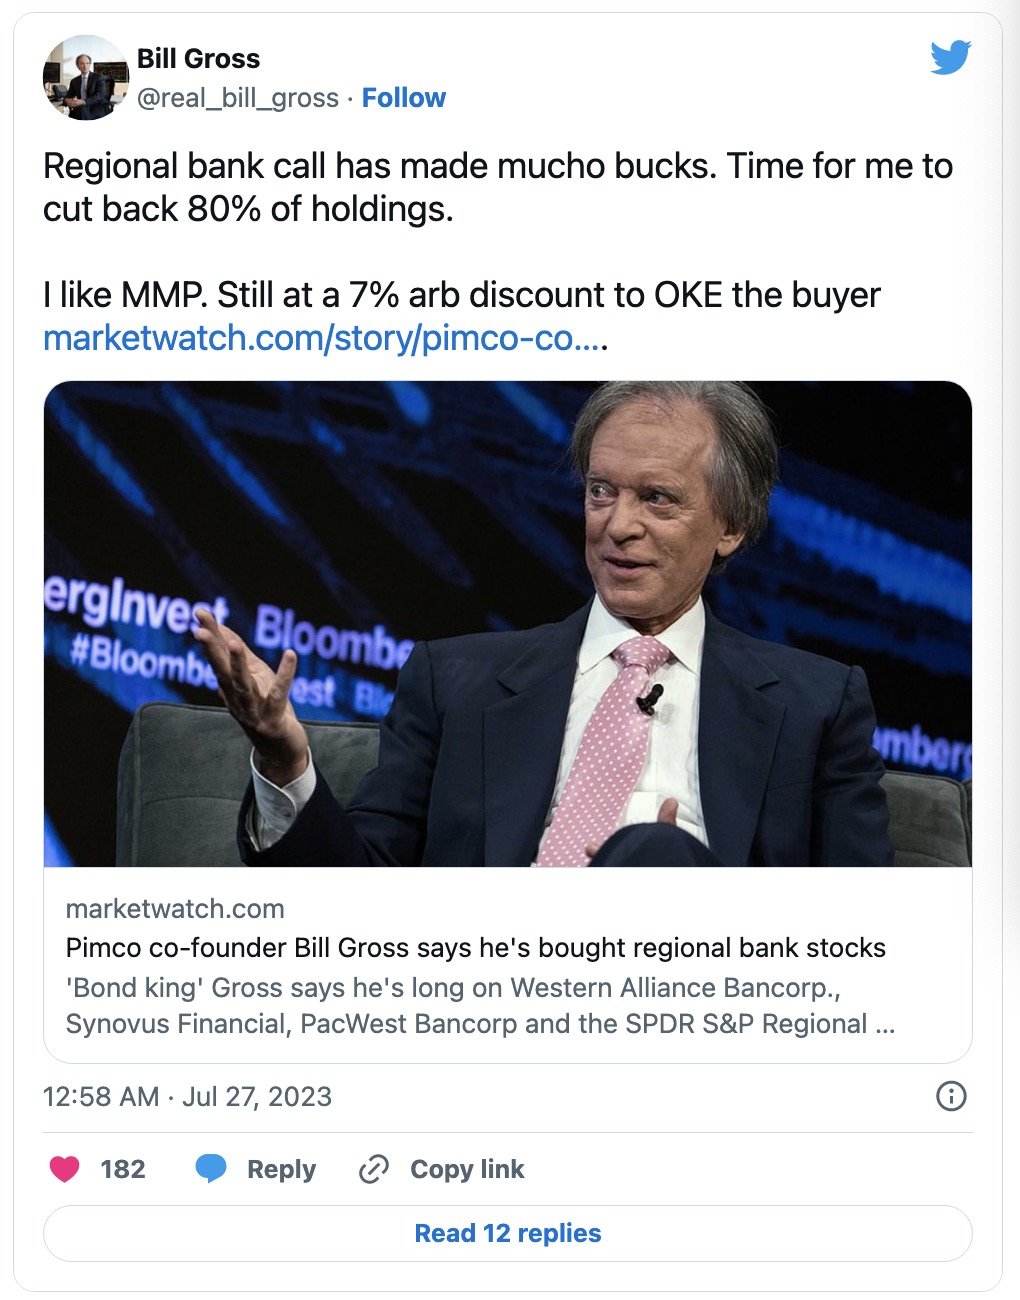Open Read 12 replies
This screenshot has height=1300, width=1020.
coord(508,1233)
